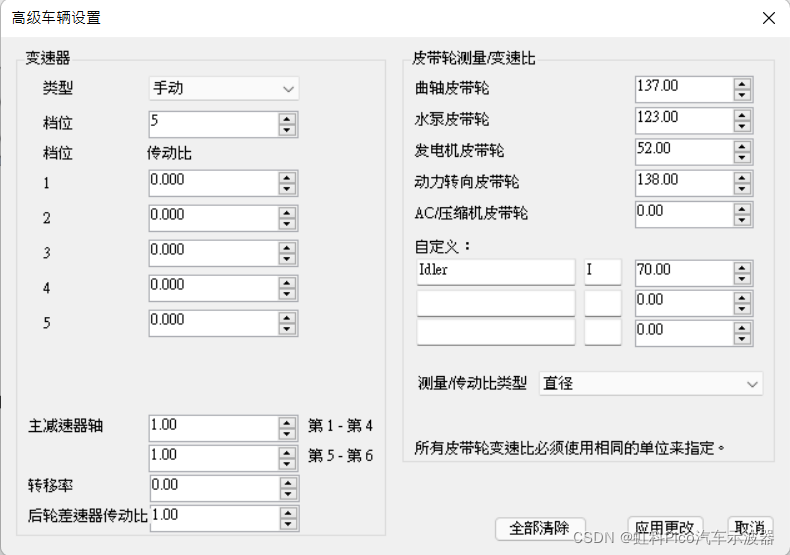The height and width of the screenshot is (555, 790).
Task: Decrease the 转移率 value
Action: [288, 494]
